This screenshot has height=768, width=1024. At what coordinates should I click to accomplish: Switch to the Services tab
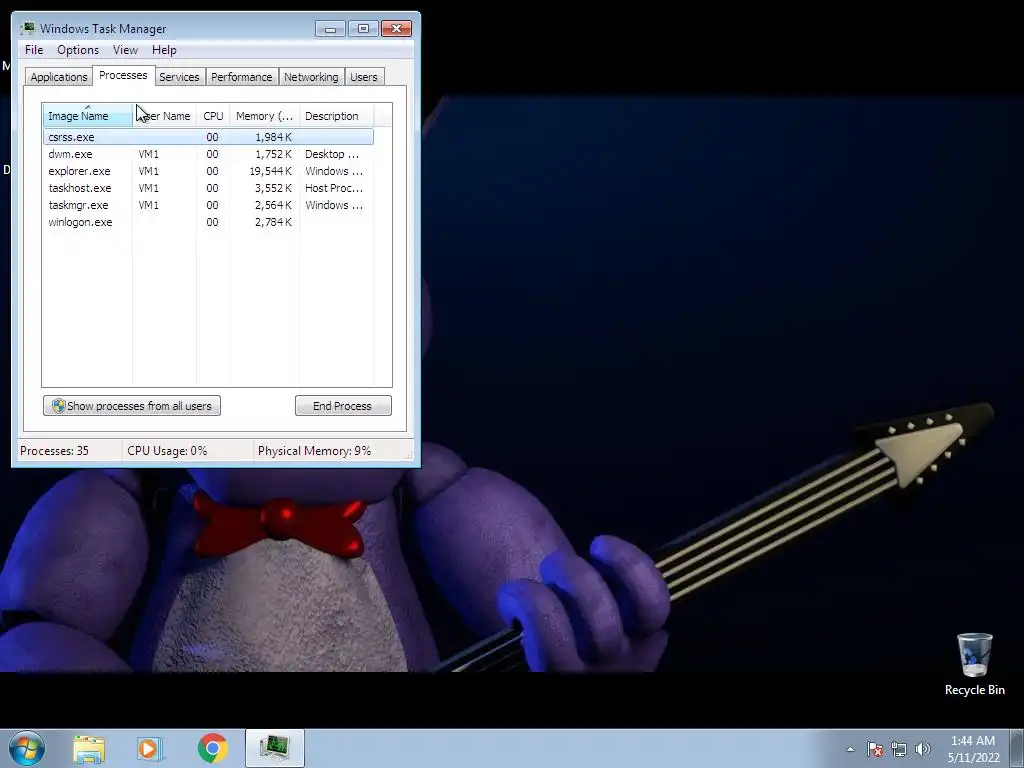tap(179, 77)
